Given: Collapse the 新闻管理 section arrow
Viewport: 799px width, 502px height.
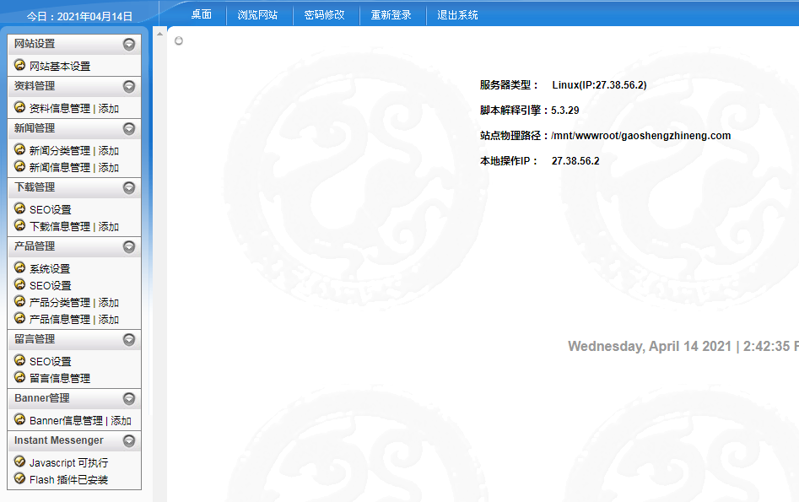Looking at the screenshot, I should click(x=129, y=129).
